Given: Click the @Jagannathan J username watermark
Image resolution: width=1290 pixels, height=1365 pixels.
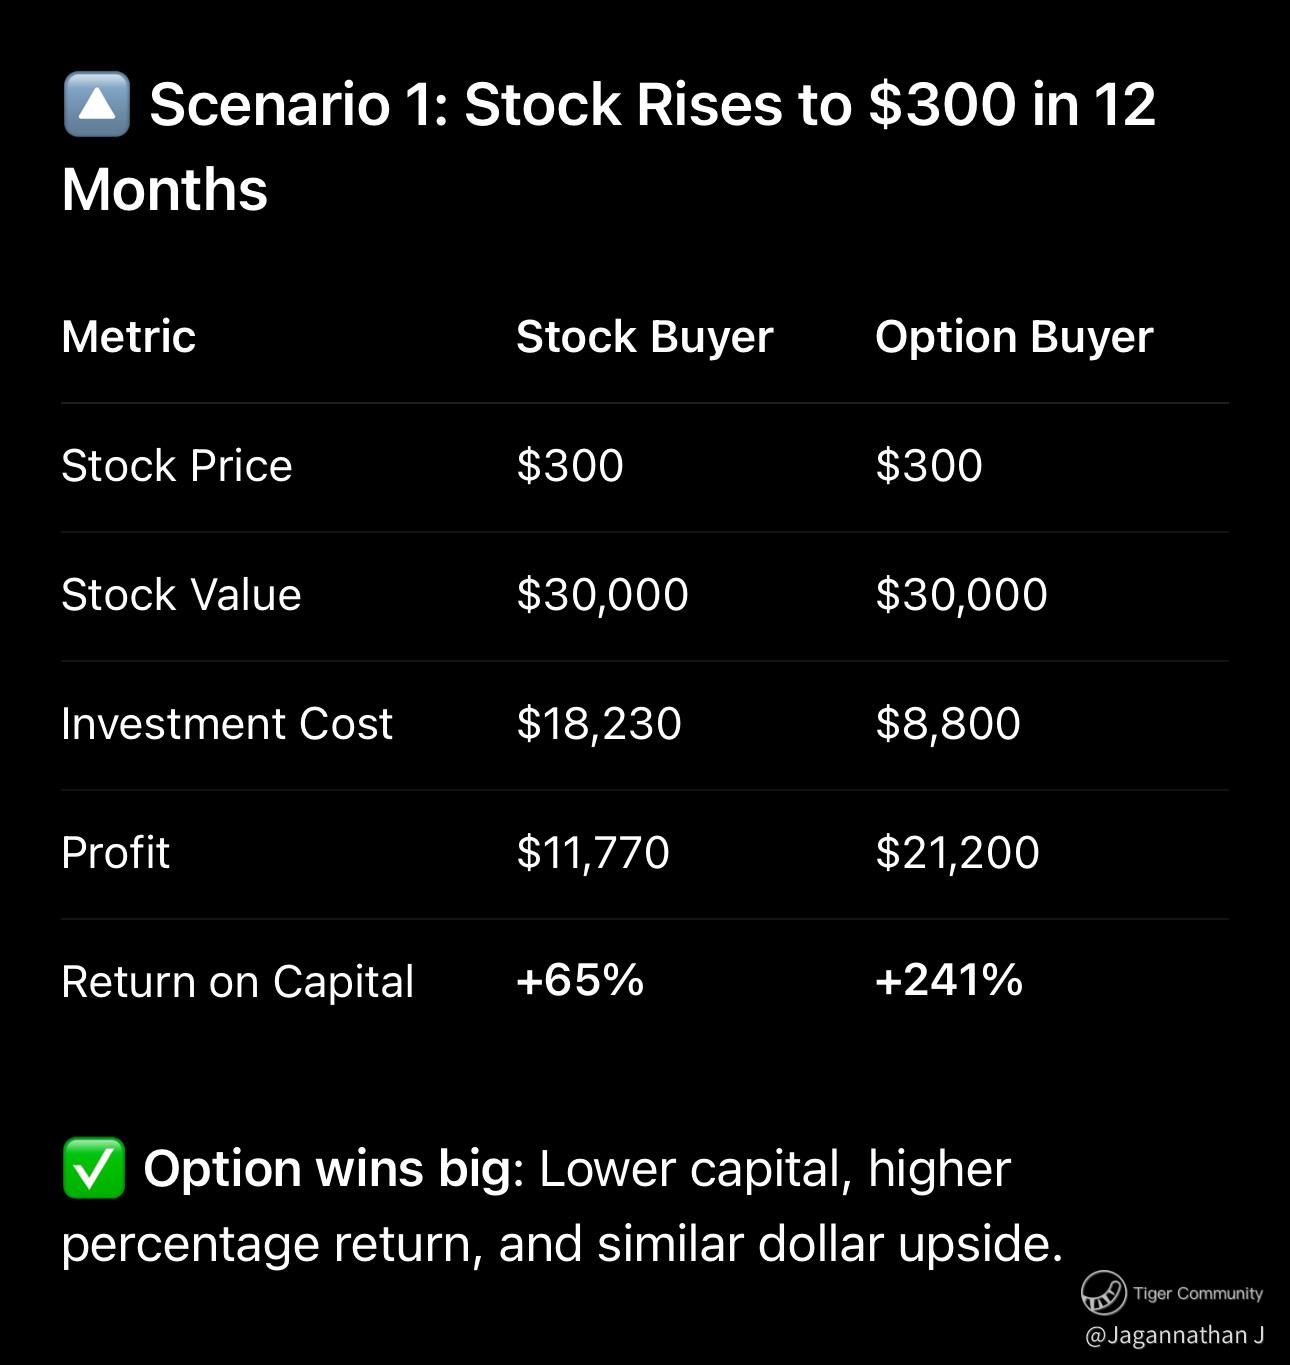Looking at the screenshot, I should [1174, 1335].
